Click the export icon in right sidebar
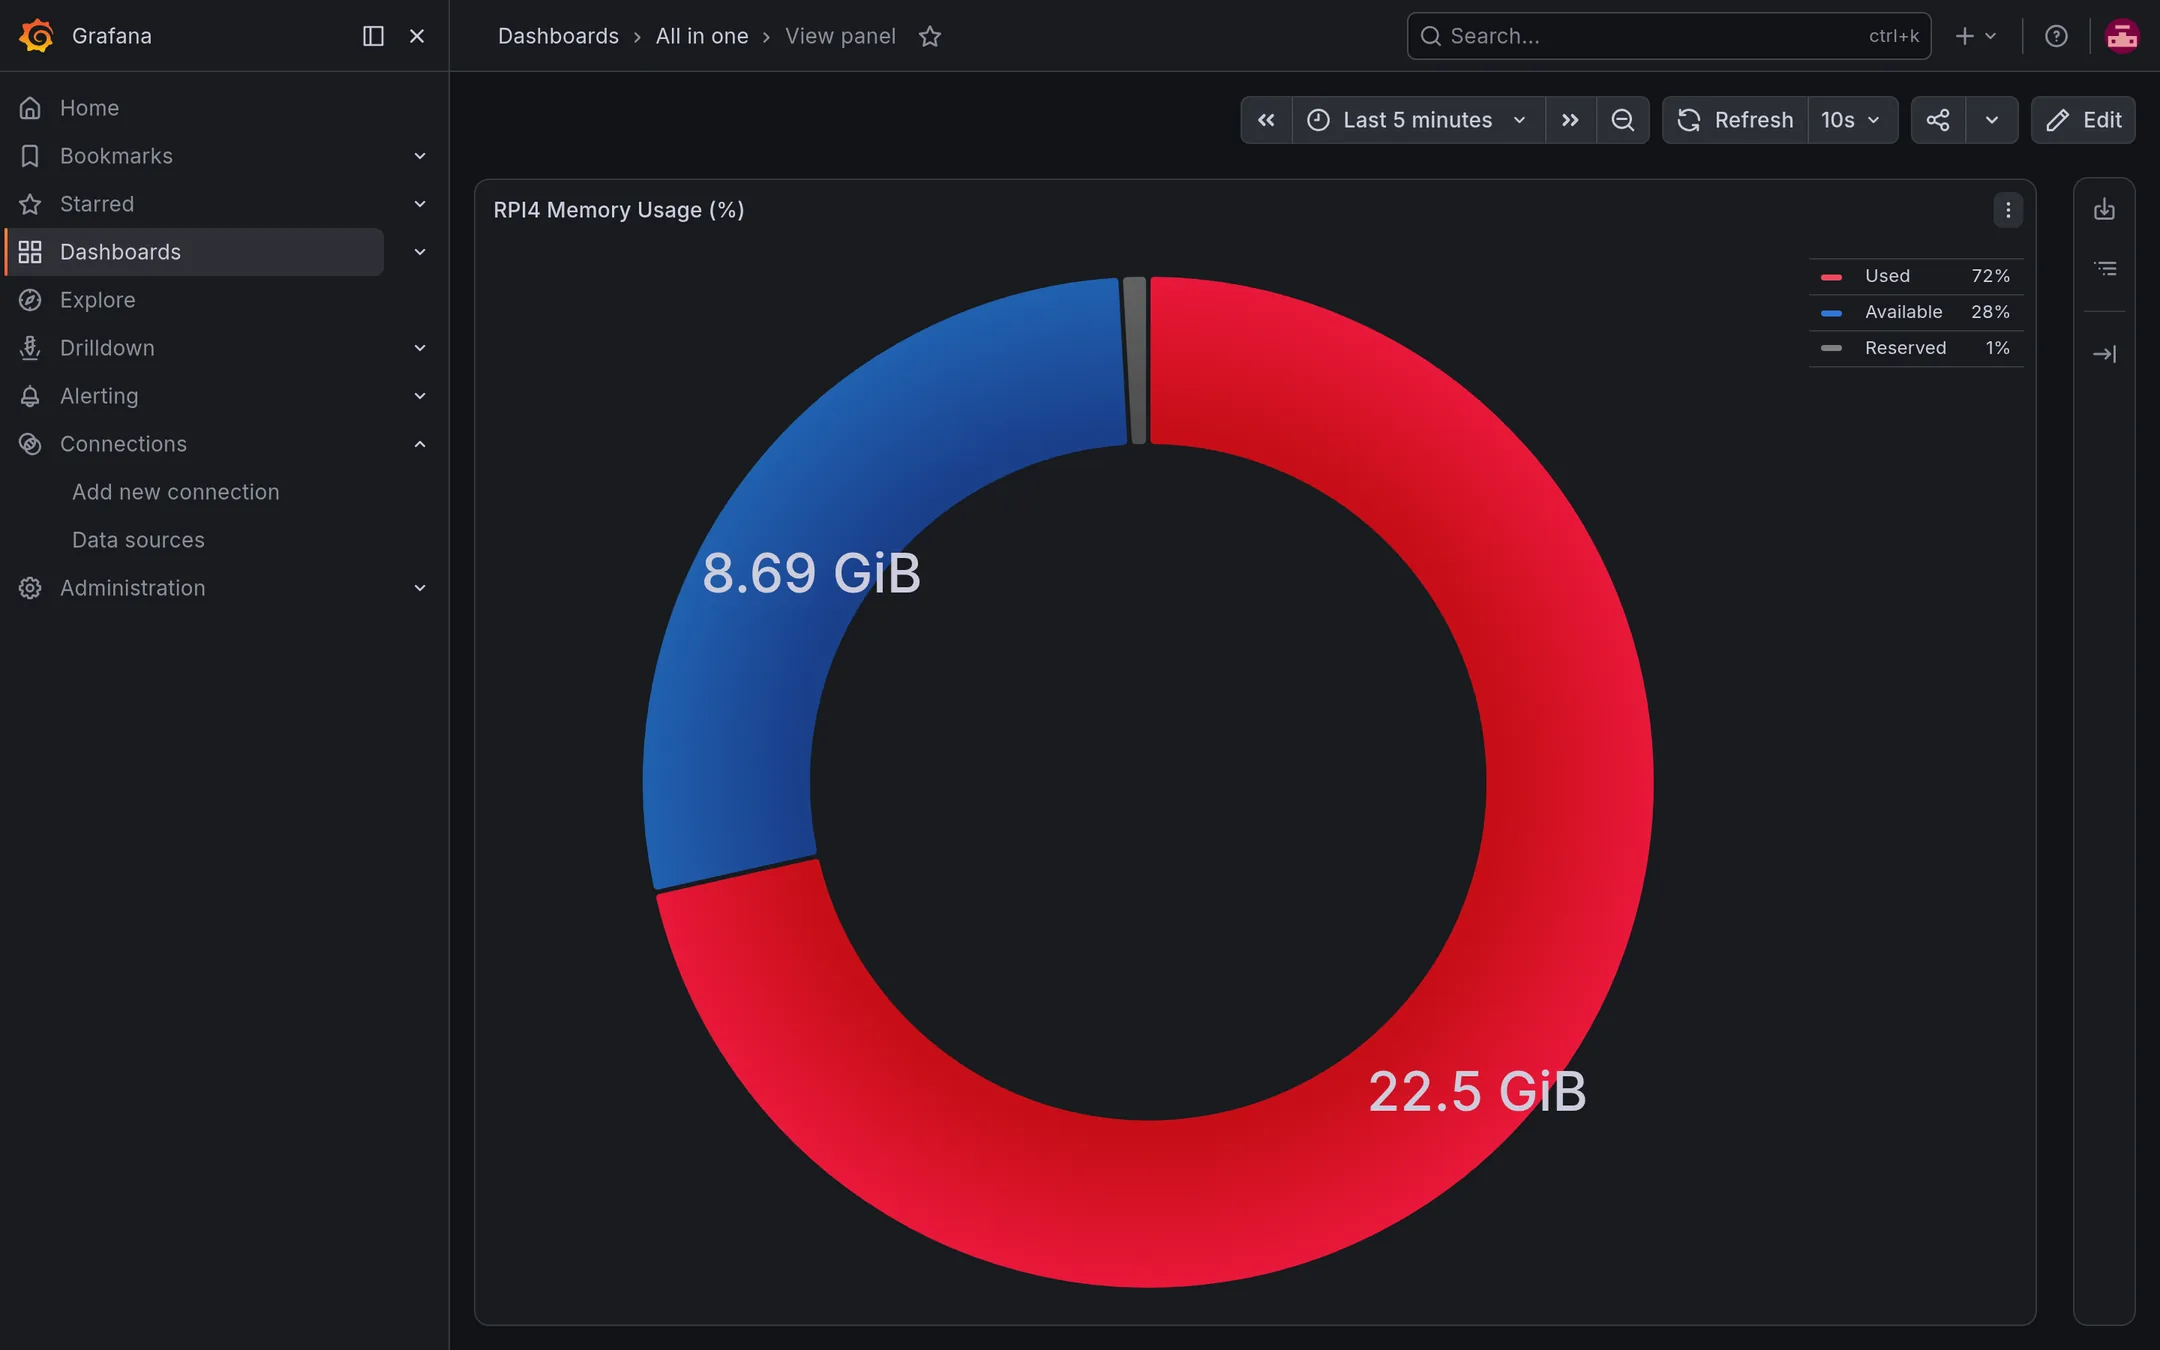 [2104, 209]
